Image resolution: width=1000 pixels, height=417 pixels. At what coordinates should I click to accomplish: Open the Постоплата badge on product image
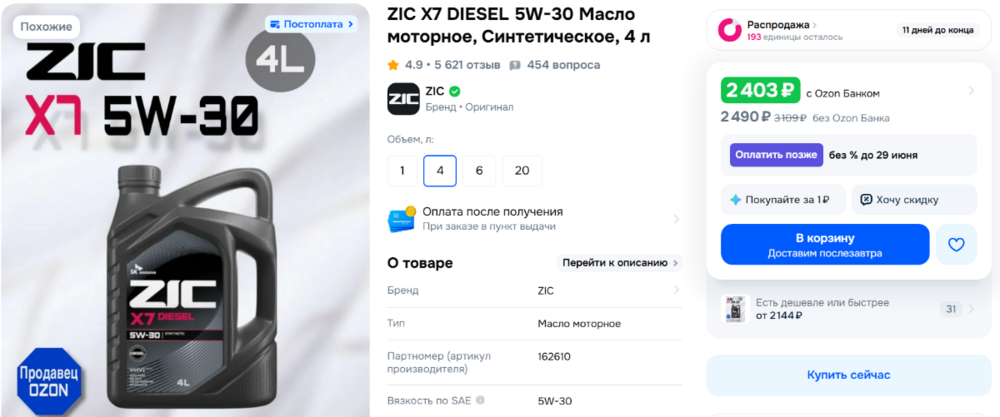tap(311, 24)
